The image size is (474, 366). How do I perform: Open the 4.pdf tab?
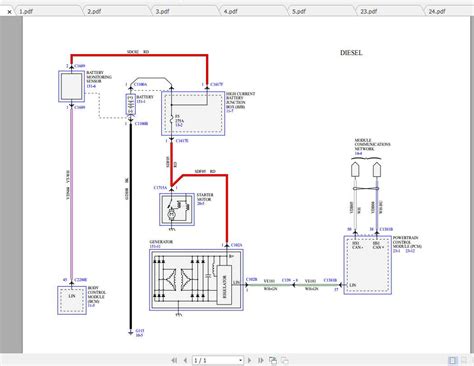(x=231, y=11)
